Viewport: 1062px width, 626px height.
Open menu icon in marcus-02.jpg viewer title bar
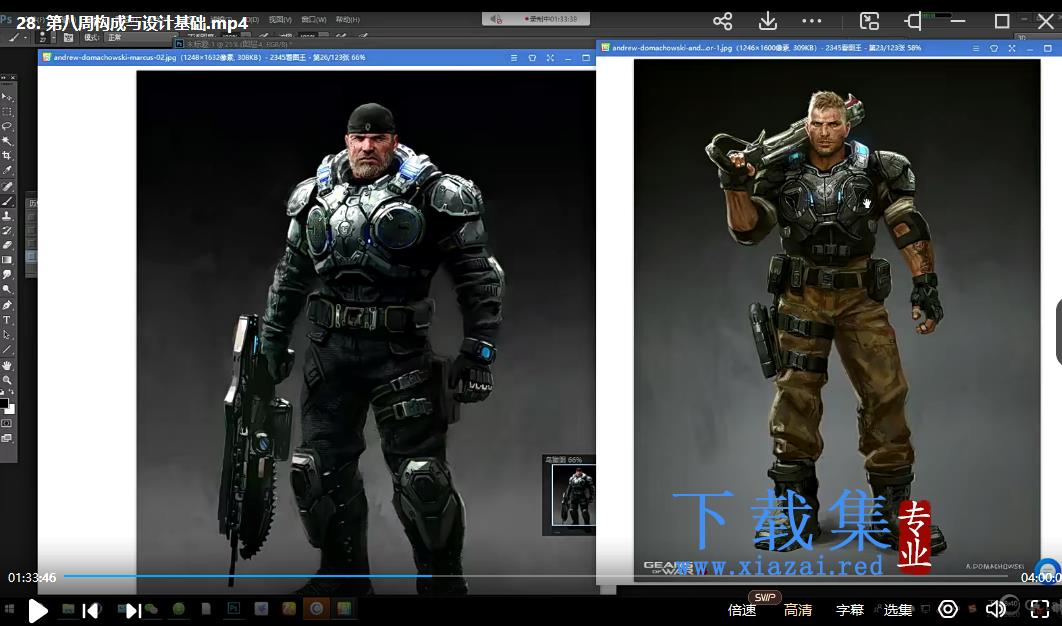514,58
